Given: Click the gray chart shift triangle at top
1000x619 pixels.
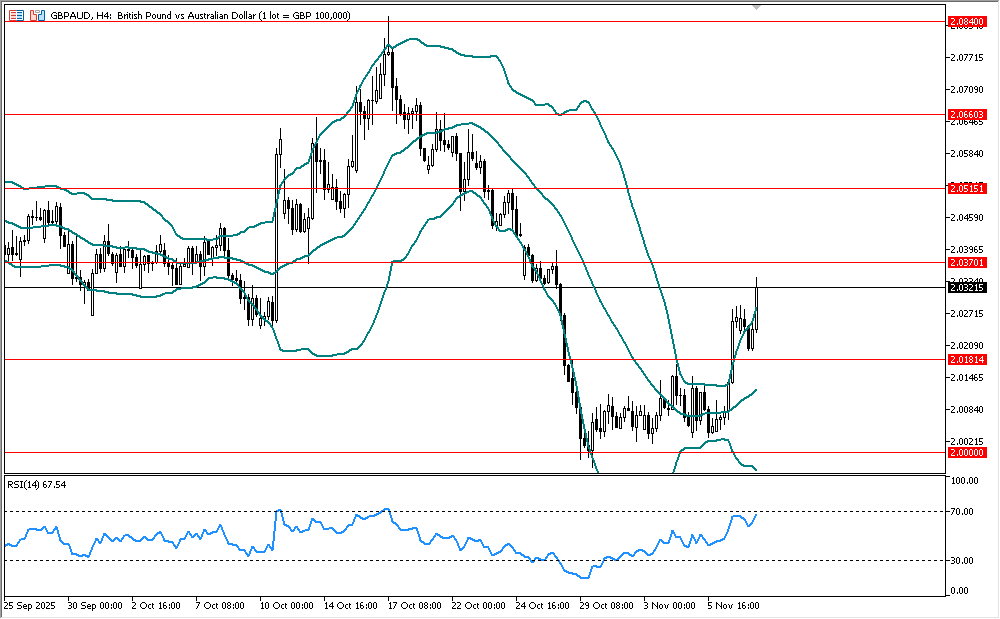Looking at the screenshot, I should (756, 6).
